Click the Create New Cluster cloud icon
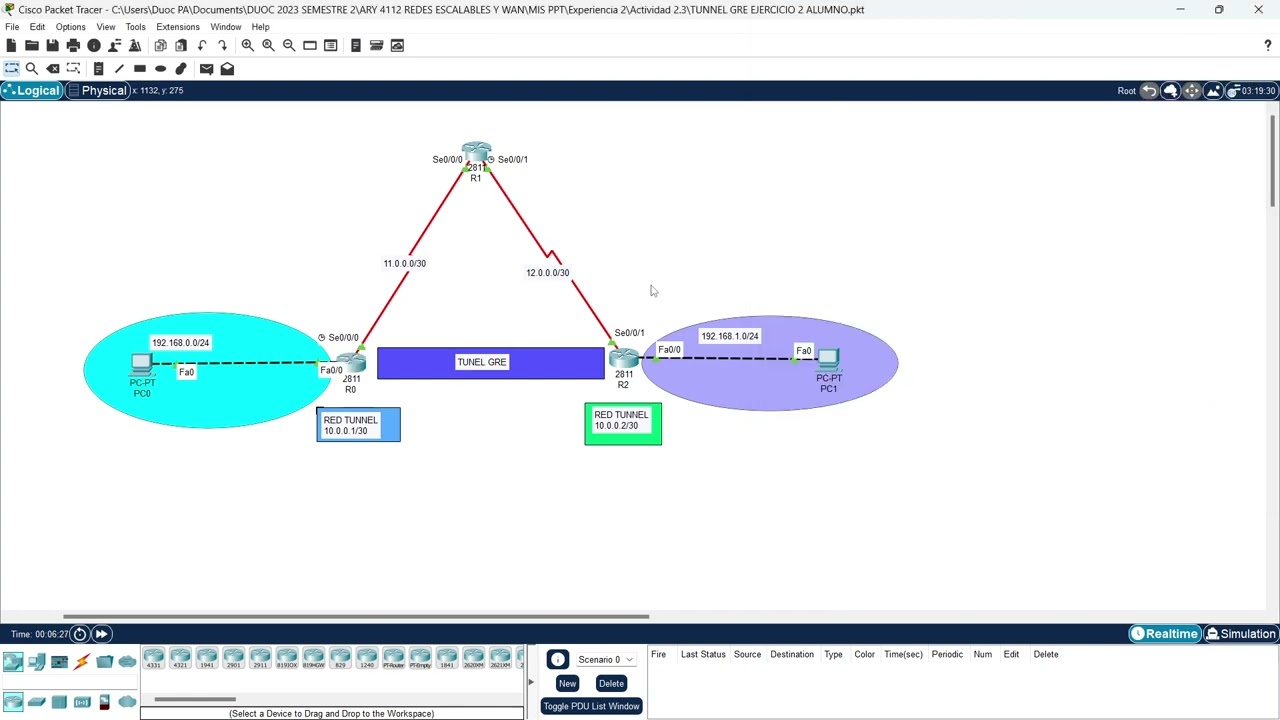Viewport: 1280px width, 720px height. pos(1170,91)
